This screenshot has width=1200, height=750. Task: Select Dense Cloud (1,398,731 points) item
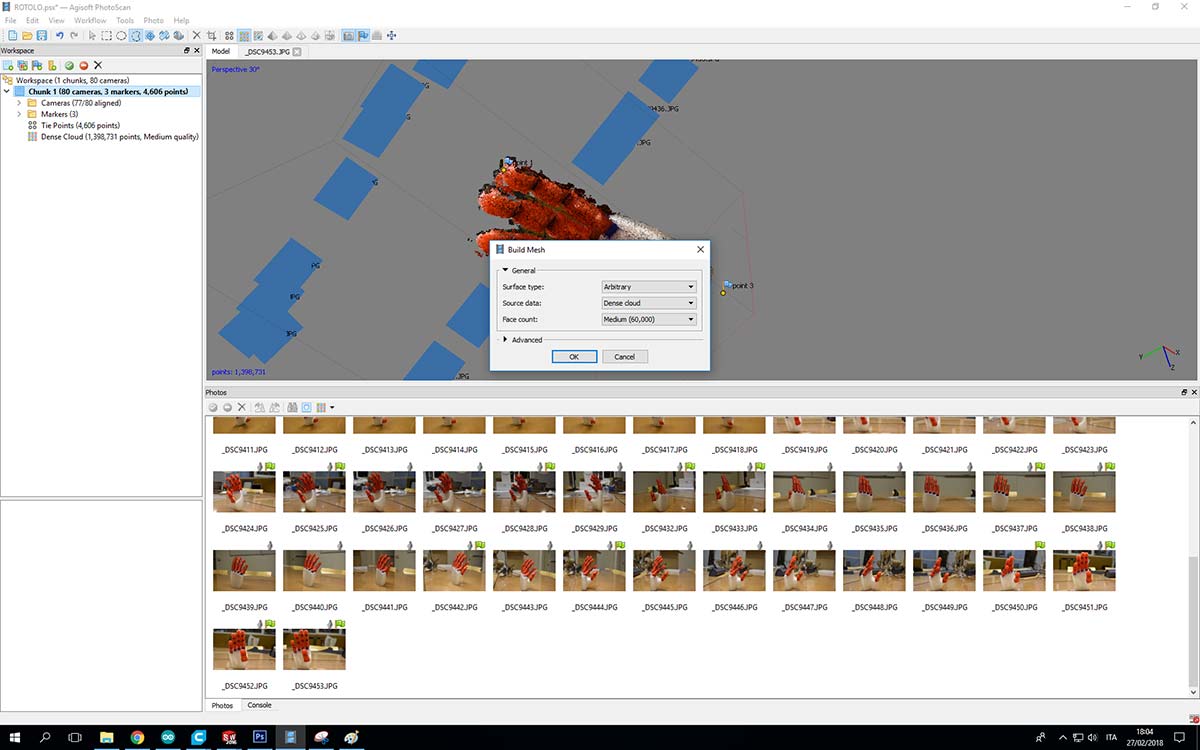119,137
